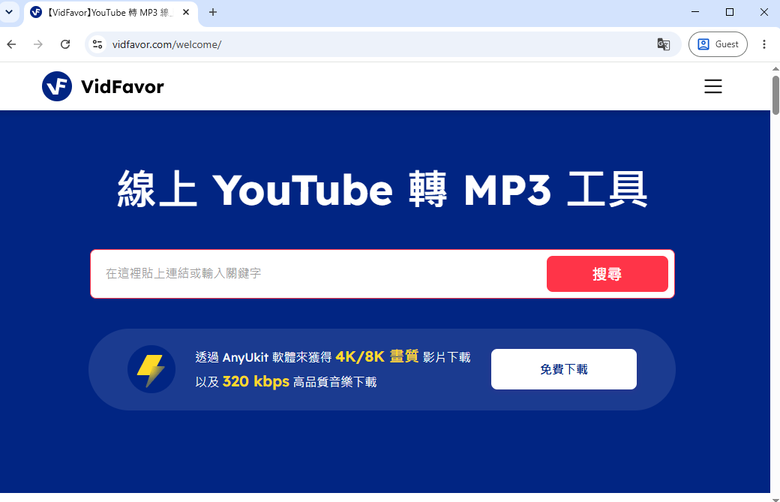This screenshot has height=502, width=780.
Task: Click into the paste link input field
Action: click(318, 274)
